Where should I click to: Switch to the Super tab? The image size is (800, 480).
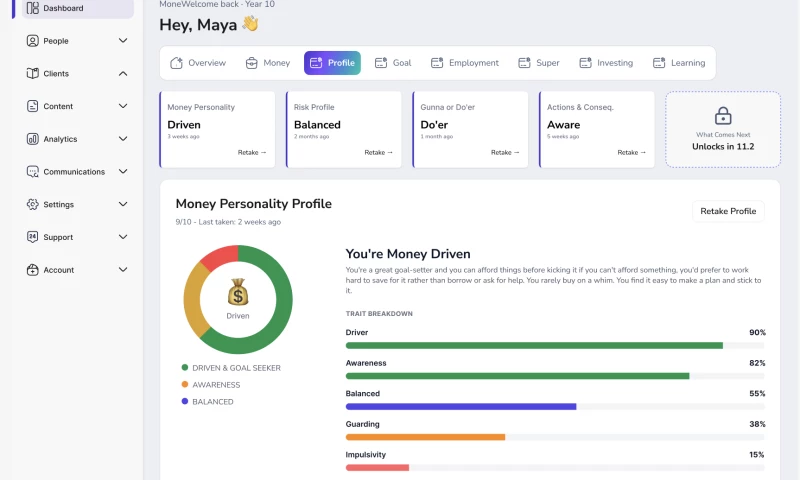pos(539,63)
